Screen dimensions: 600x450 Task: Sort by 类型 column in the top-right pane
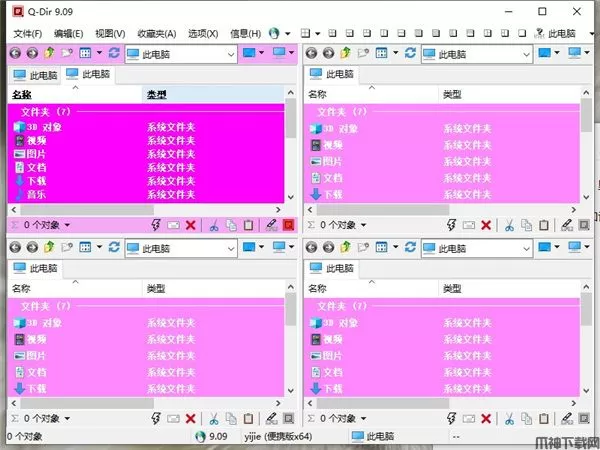tap(509, 95)
